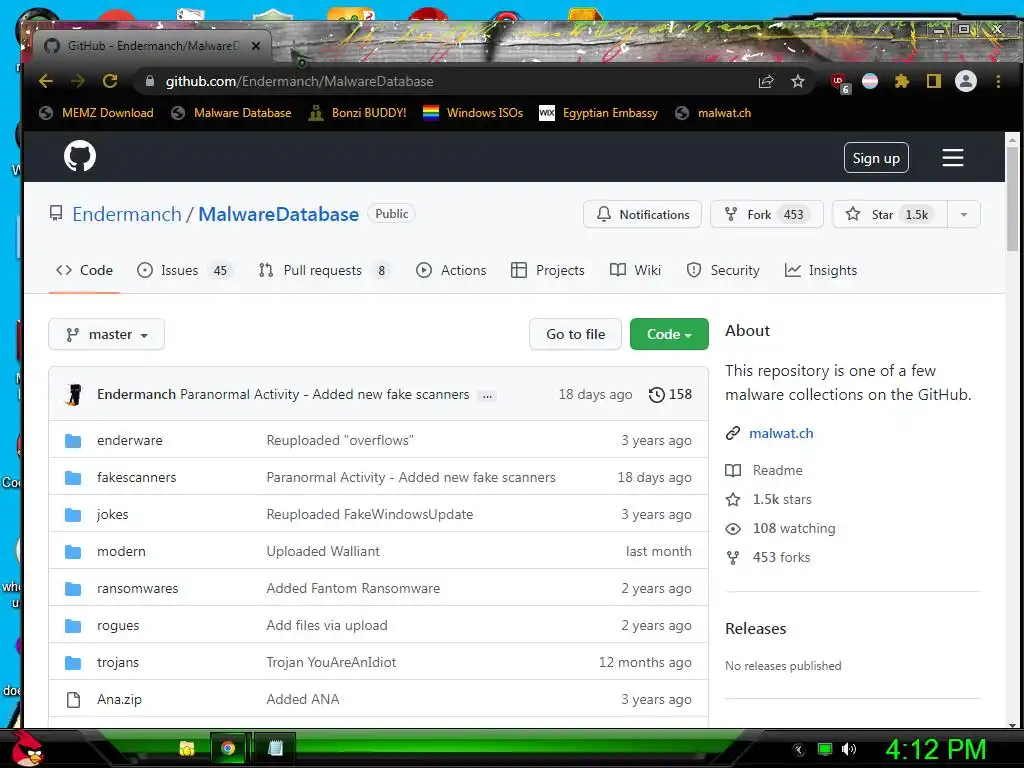Open the enderware folder
This screenshot has width=1024, height=768.
tap(129, 441)
